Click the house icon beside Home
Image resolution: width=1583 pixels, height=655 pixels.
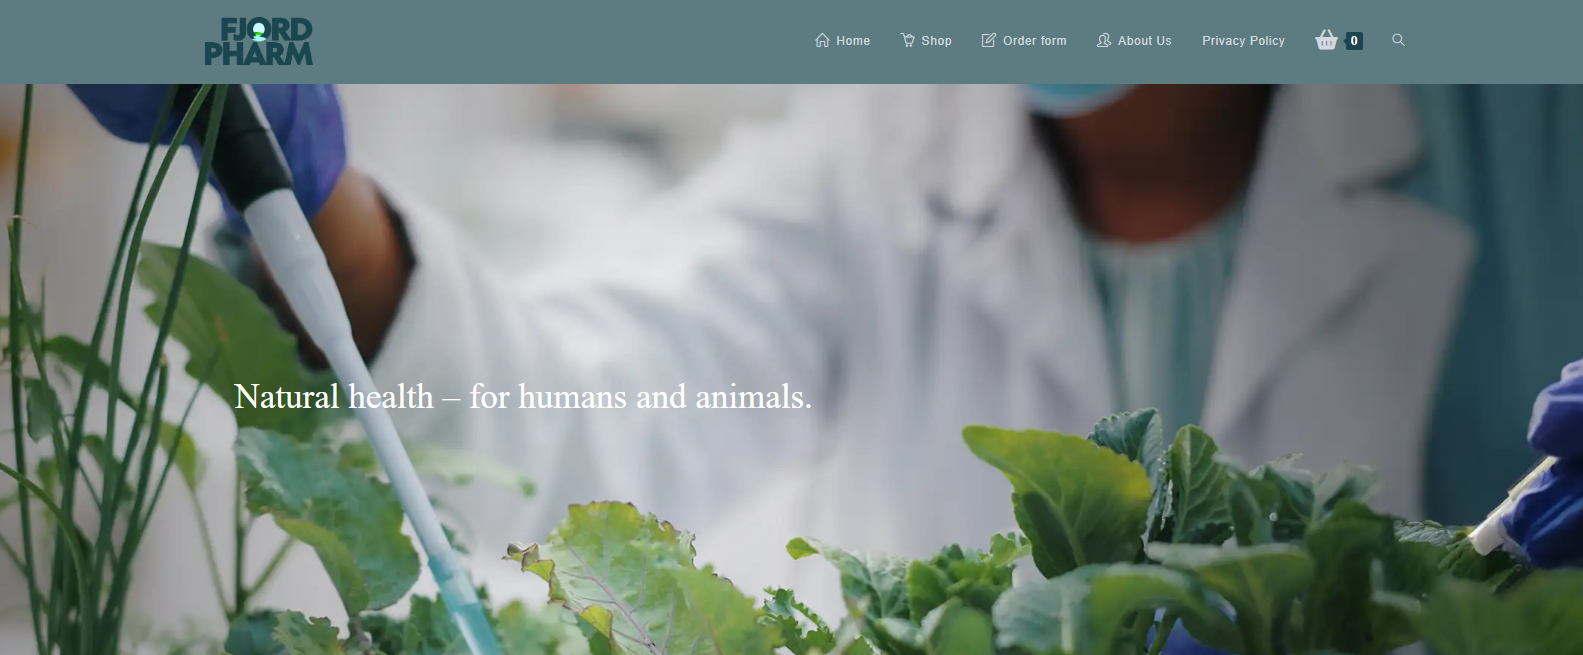822,40
